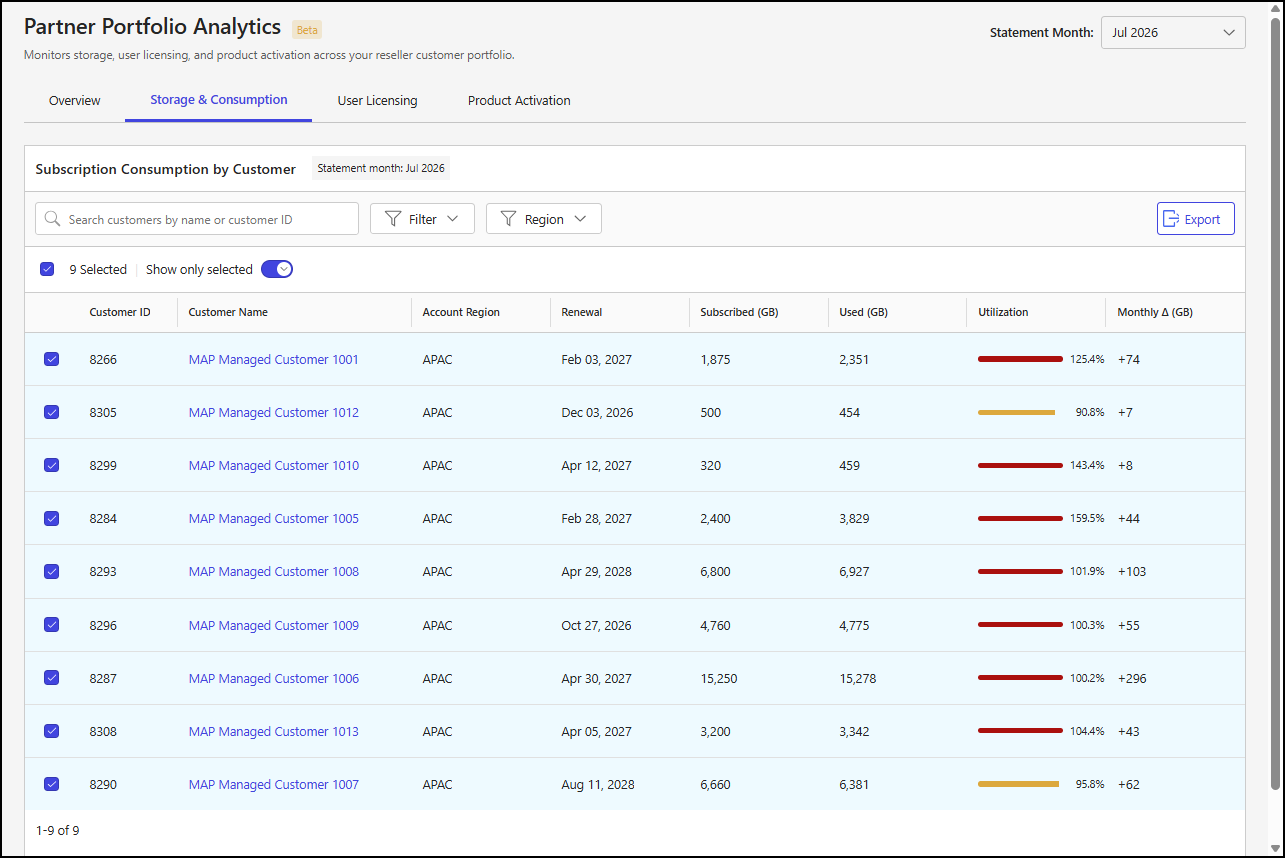Click the 143.4% utilization value
Viewport: 1285px width, 858px height.
(x=1088, y=465)
